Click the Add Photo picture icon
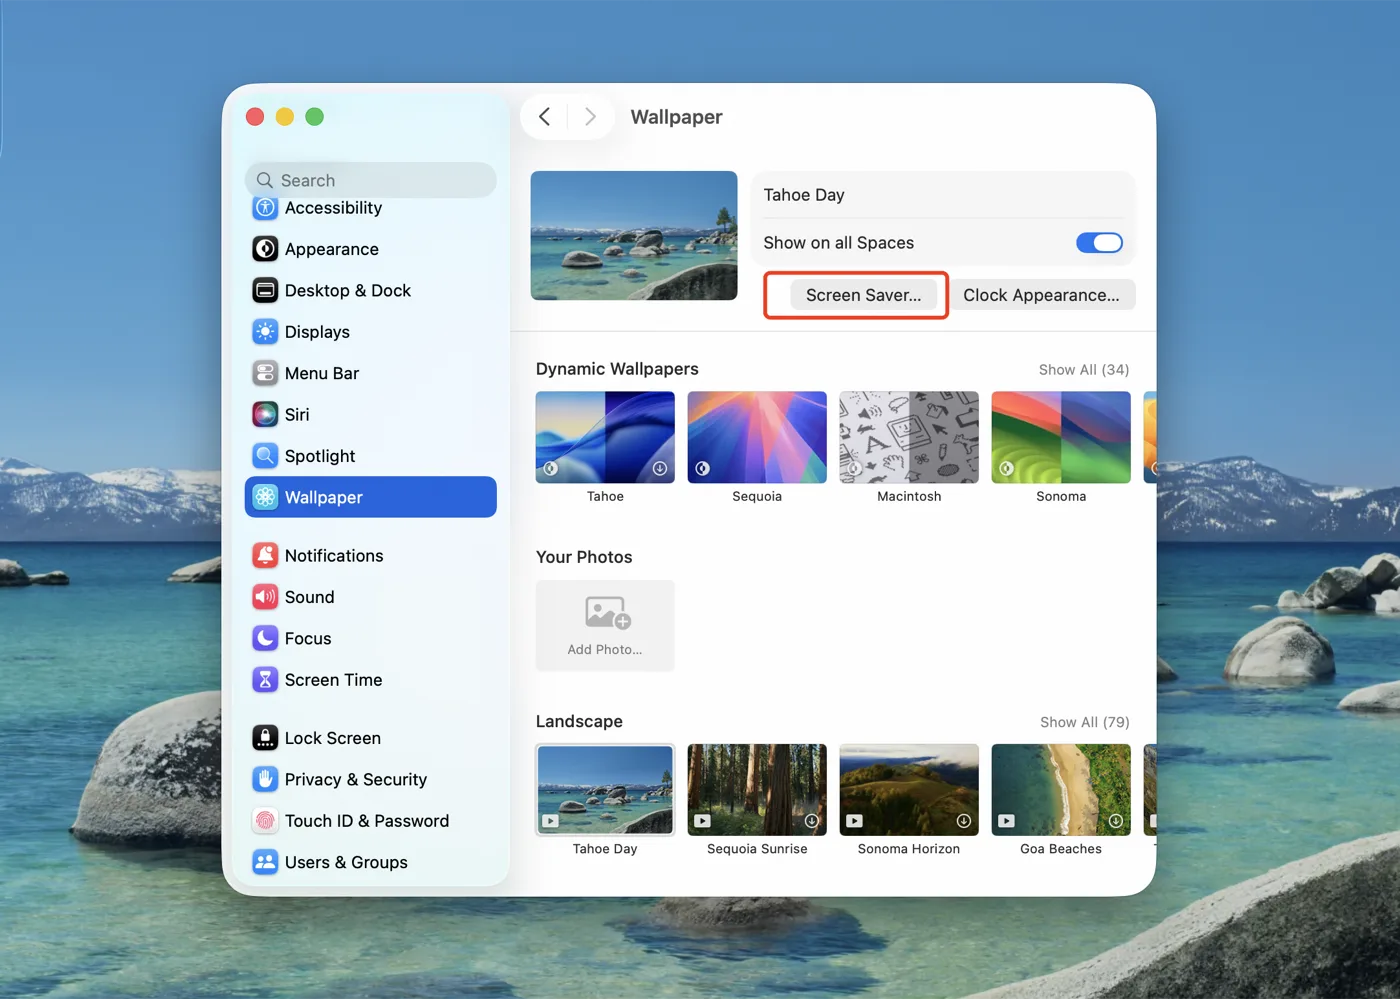The height and width of the screenshot is (999, 1400). point(607,612)
